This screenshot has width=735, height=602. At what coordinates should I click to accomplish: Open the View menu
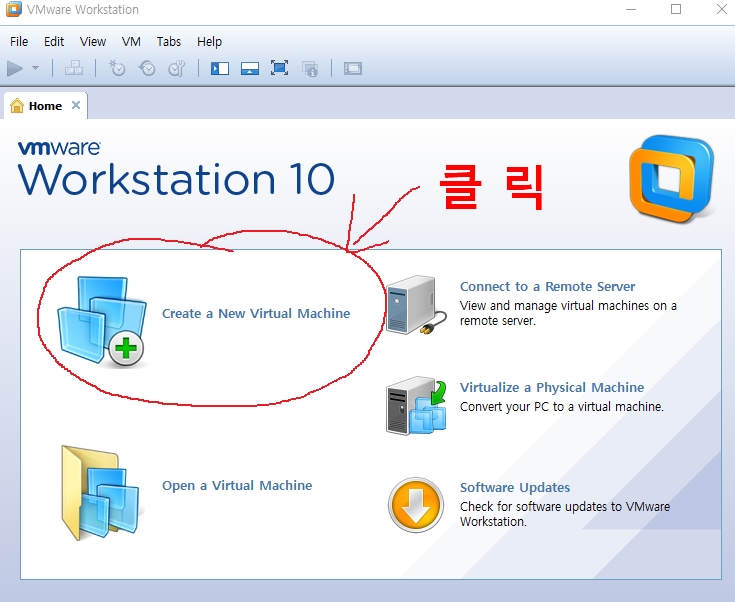[x=93, y=42]
